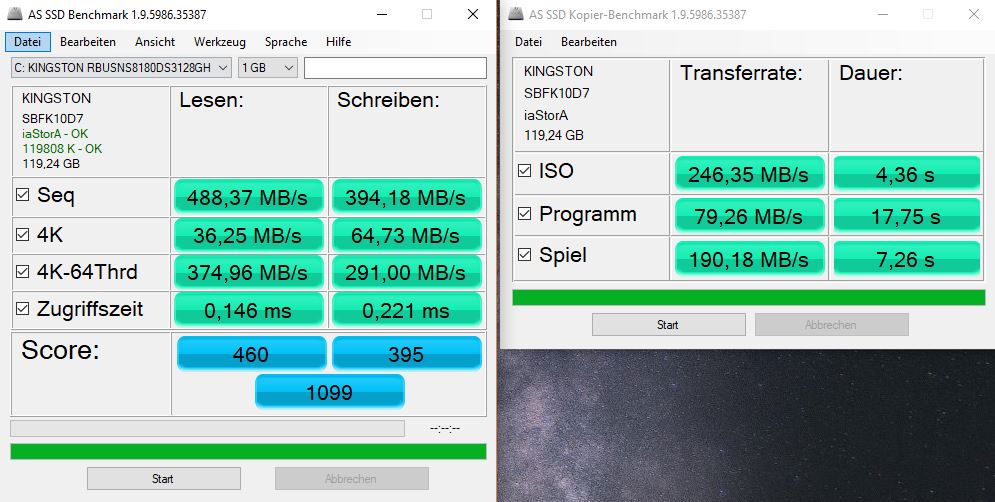Open Bearbeiten menu in AS SSD Benchmark
The height and width of the screenshot is (502, 995).
pos(88,42)
